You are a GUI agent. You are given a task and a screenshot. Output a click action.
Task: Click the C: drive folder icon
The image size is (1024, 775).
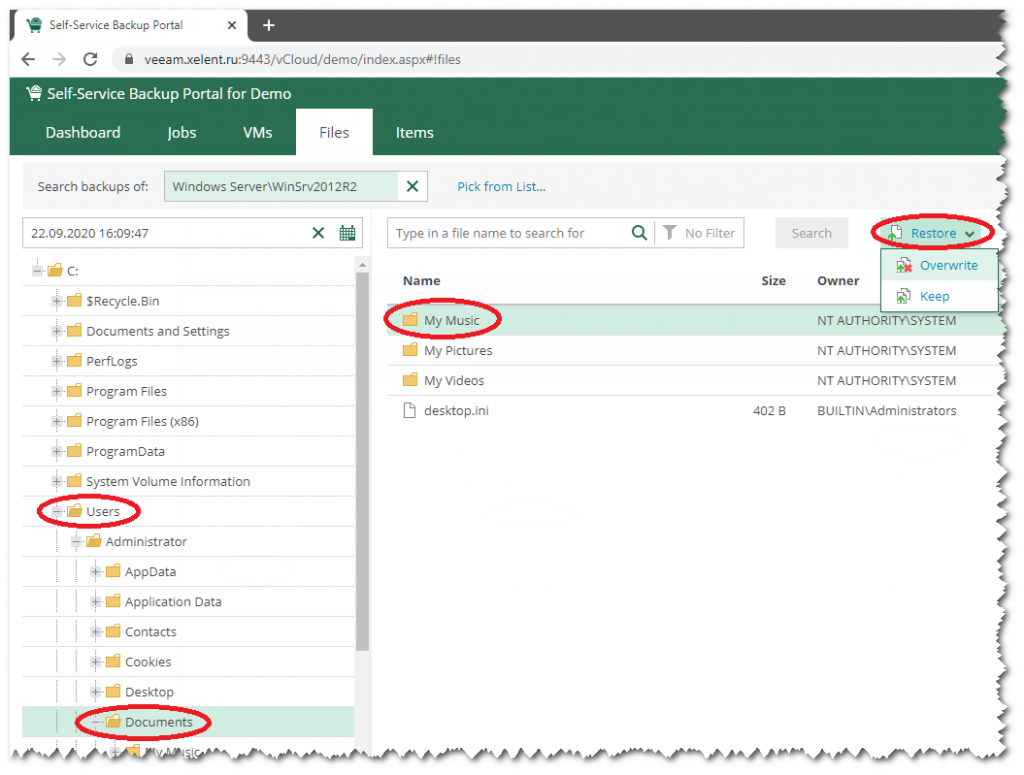55,270
